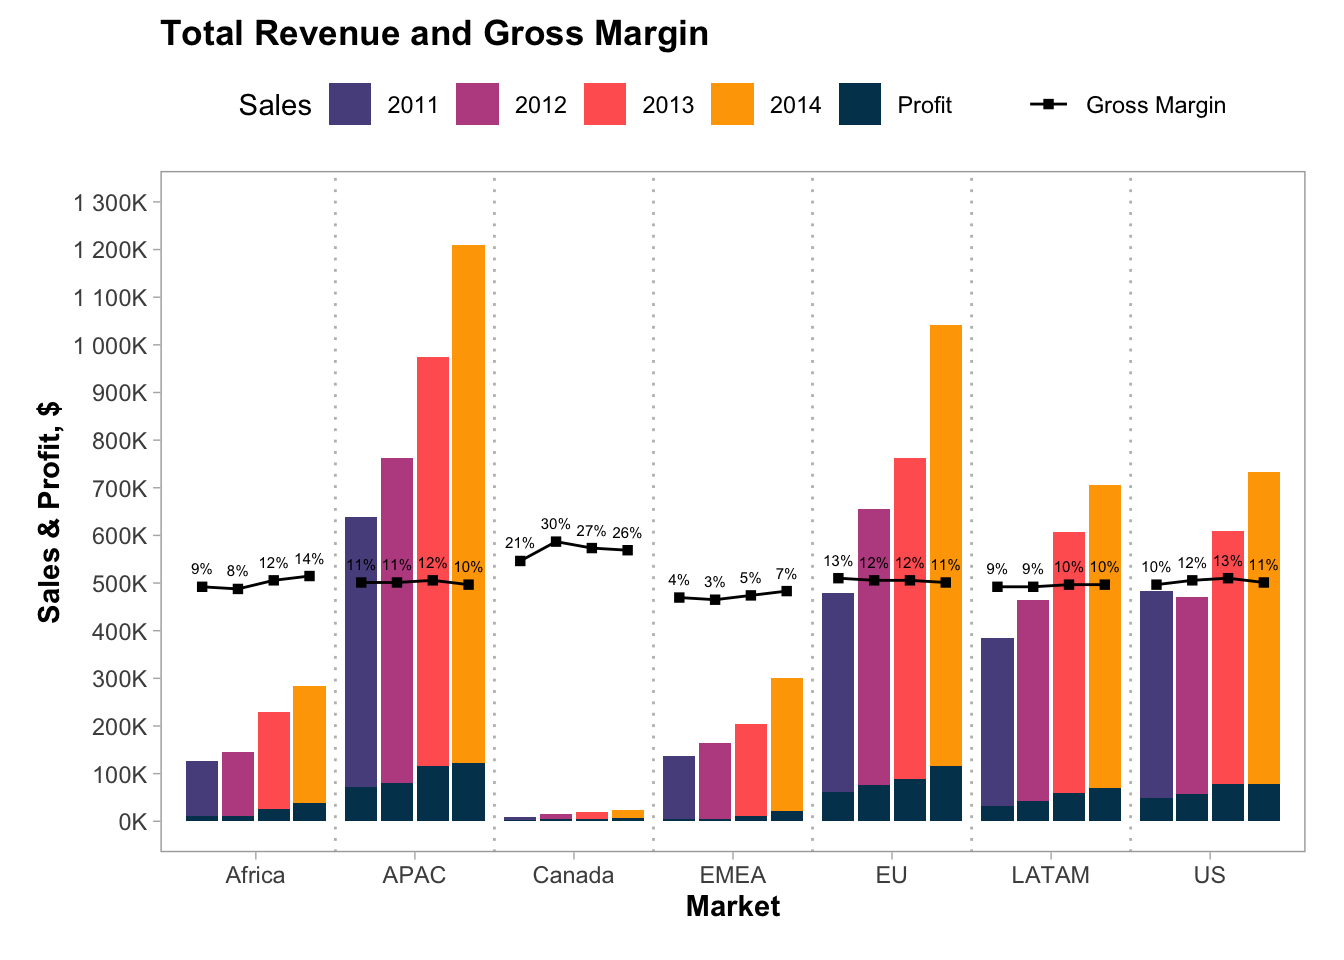This screenshot has height=960, width=1344.
Task: Toggle the 2011 series visibility
Action: click(411, 104)
